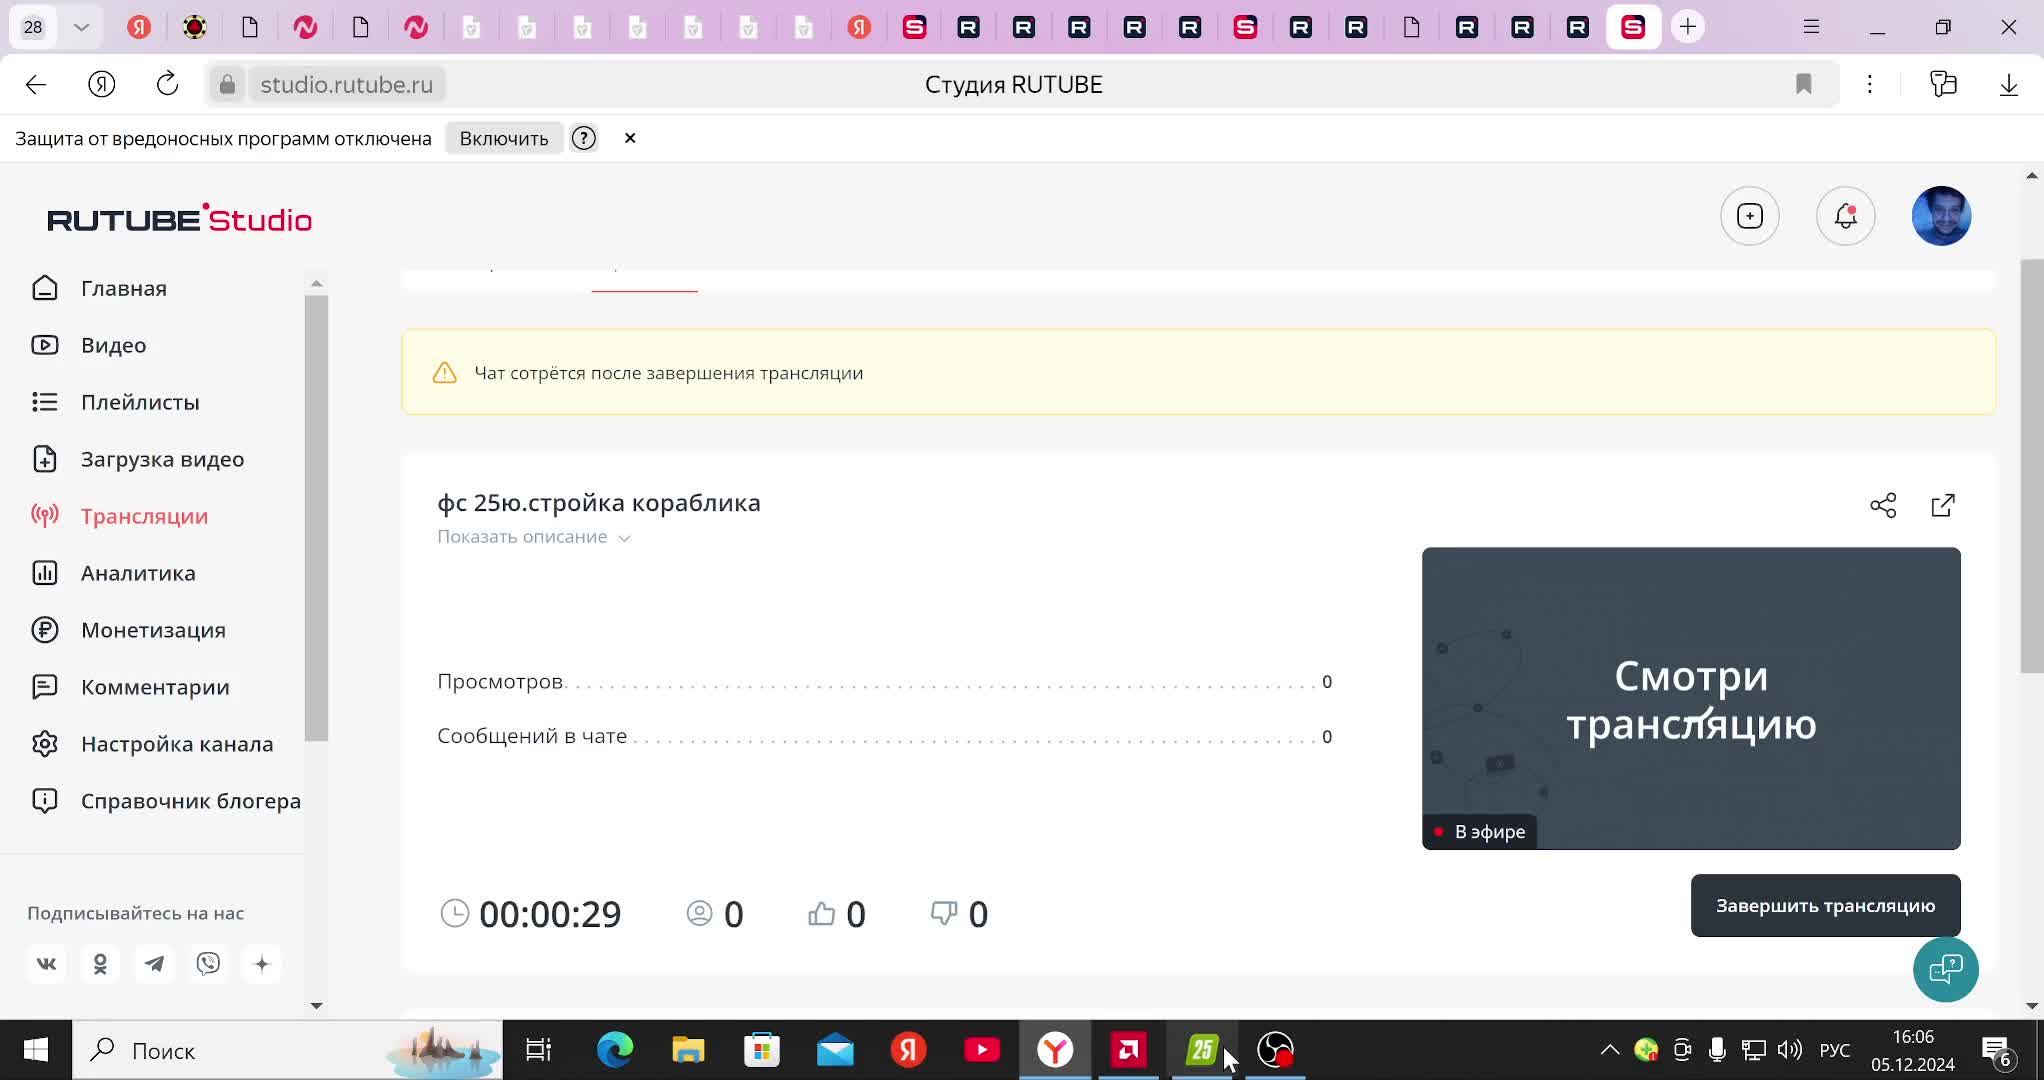Expand Показать описание

534,537
